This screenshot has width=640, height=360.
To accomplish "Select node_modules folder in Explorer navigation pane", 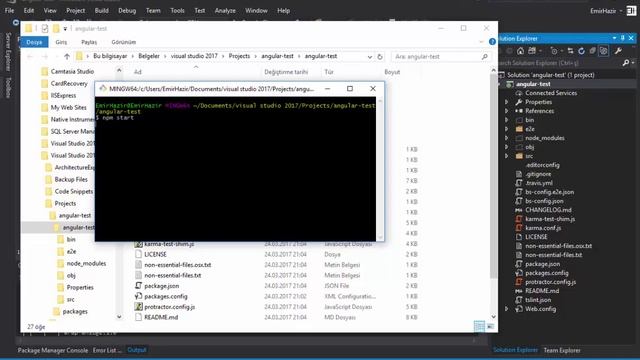I will point(86,264).
